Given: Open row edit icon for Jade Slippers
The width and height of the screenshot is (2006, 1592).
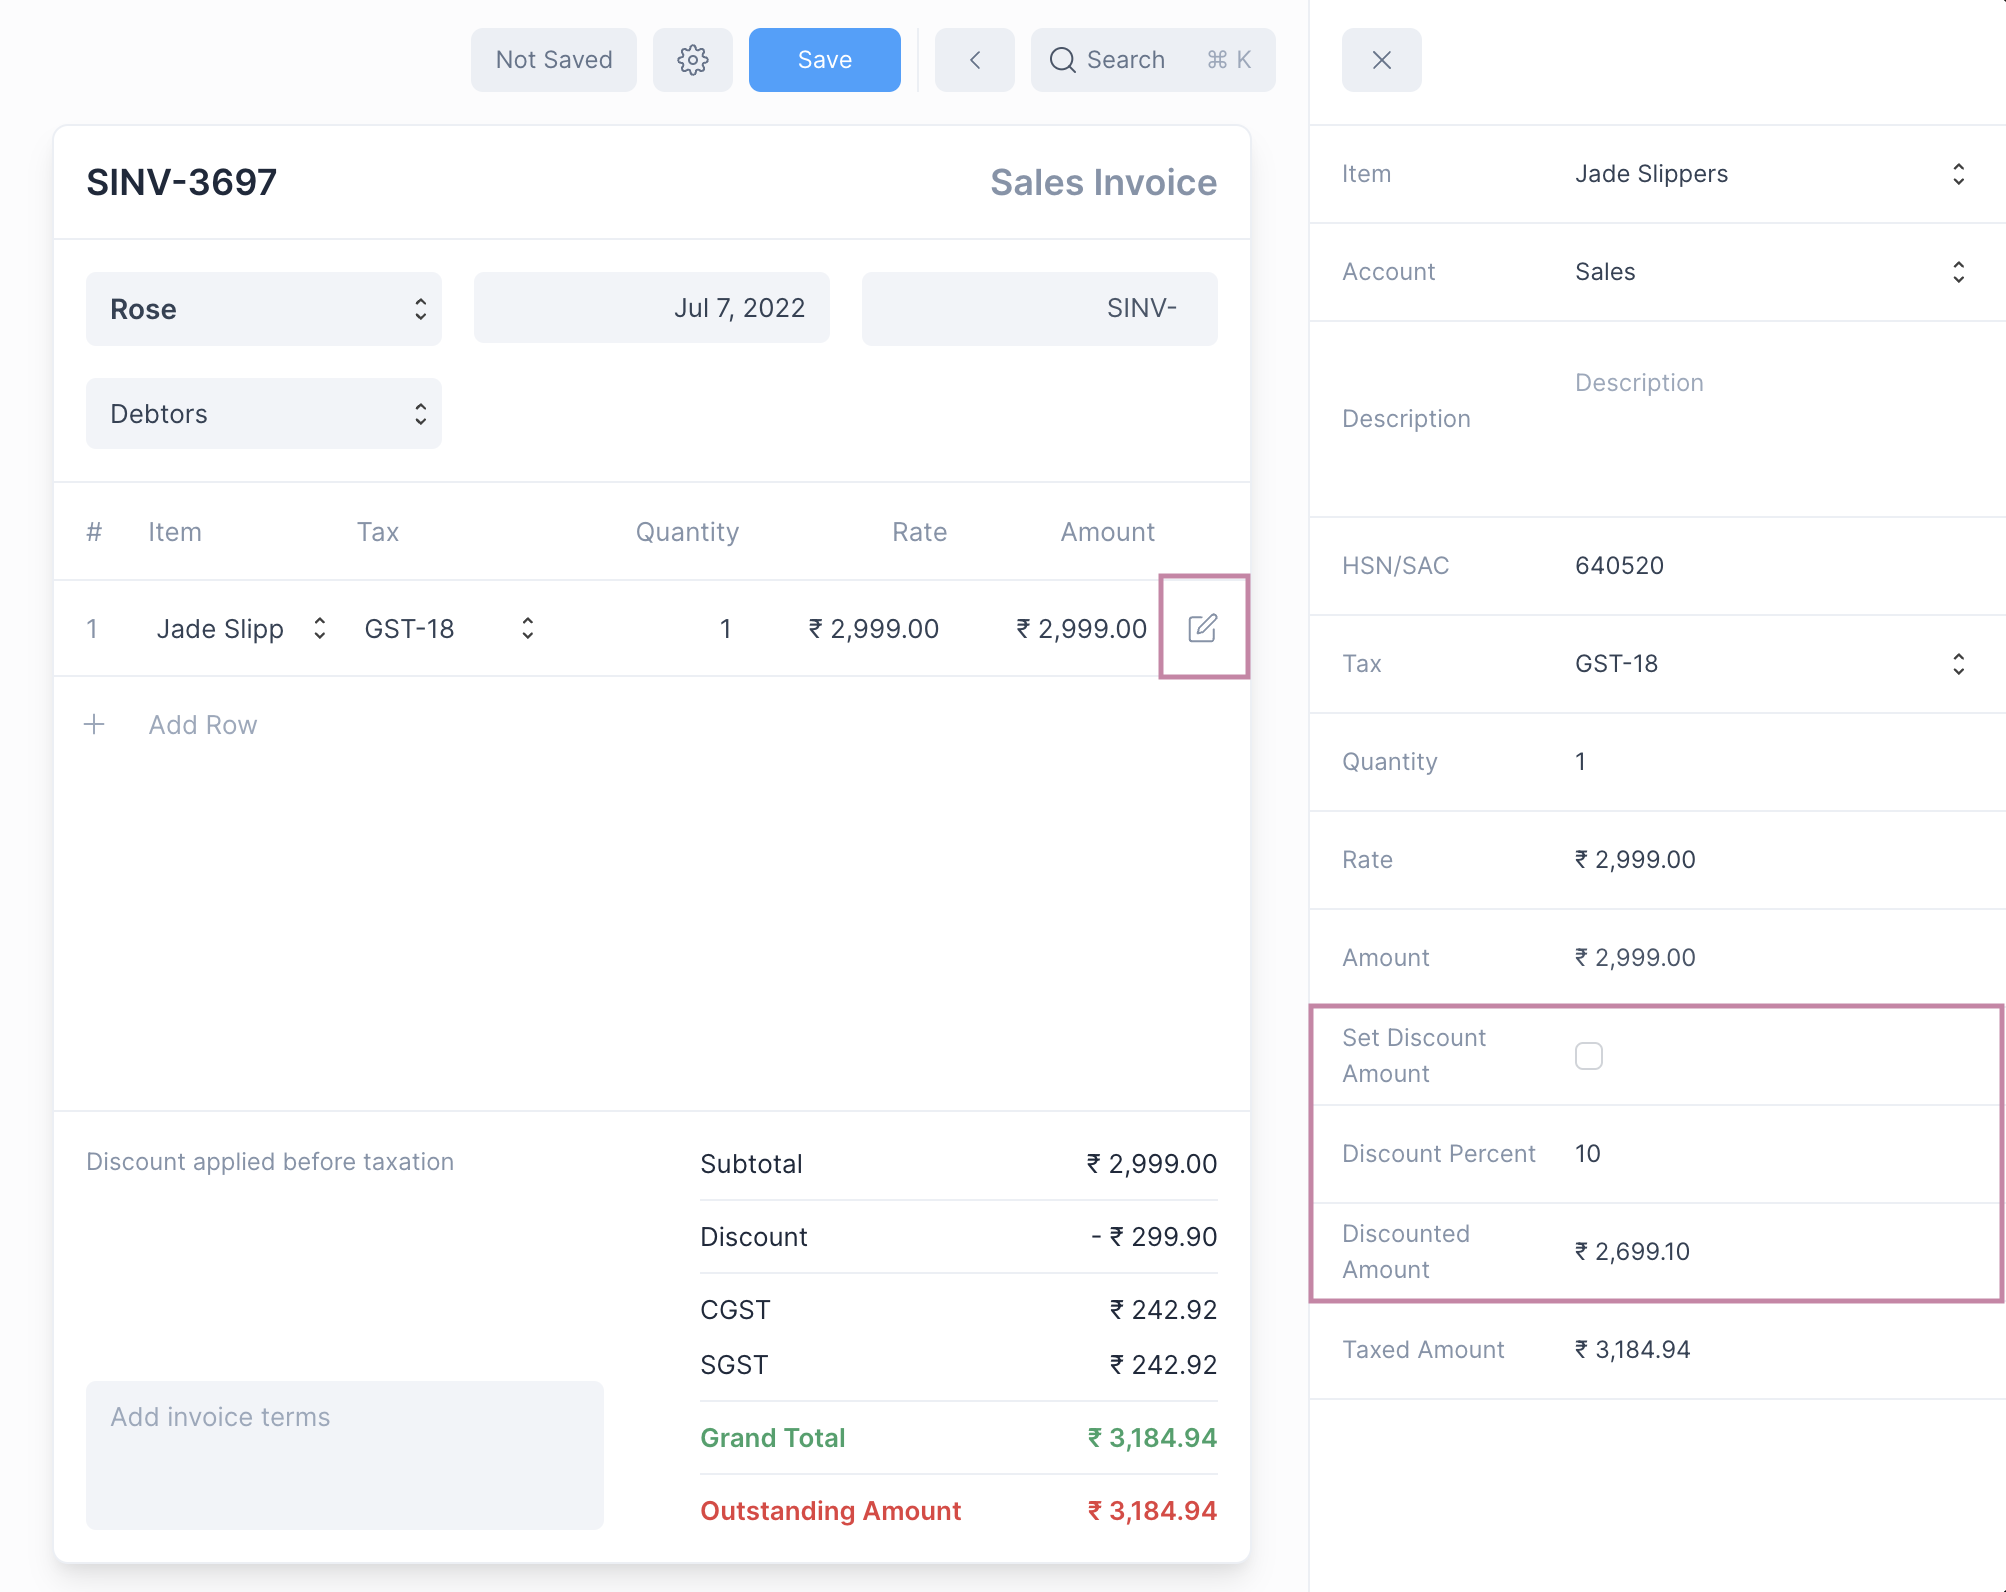Looking at the screenshot, I should click(x=1202, y=628).
